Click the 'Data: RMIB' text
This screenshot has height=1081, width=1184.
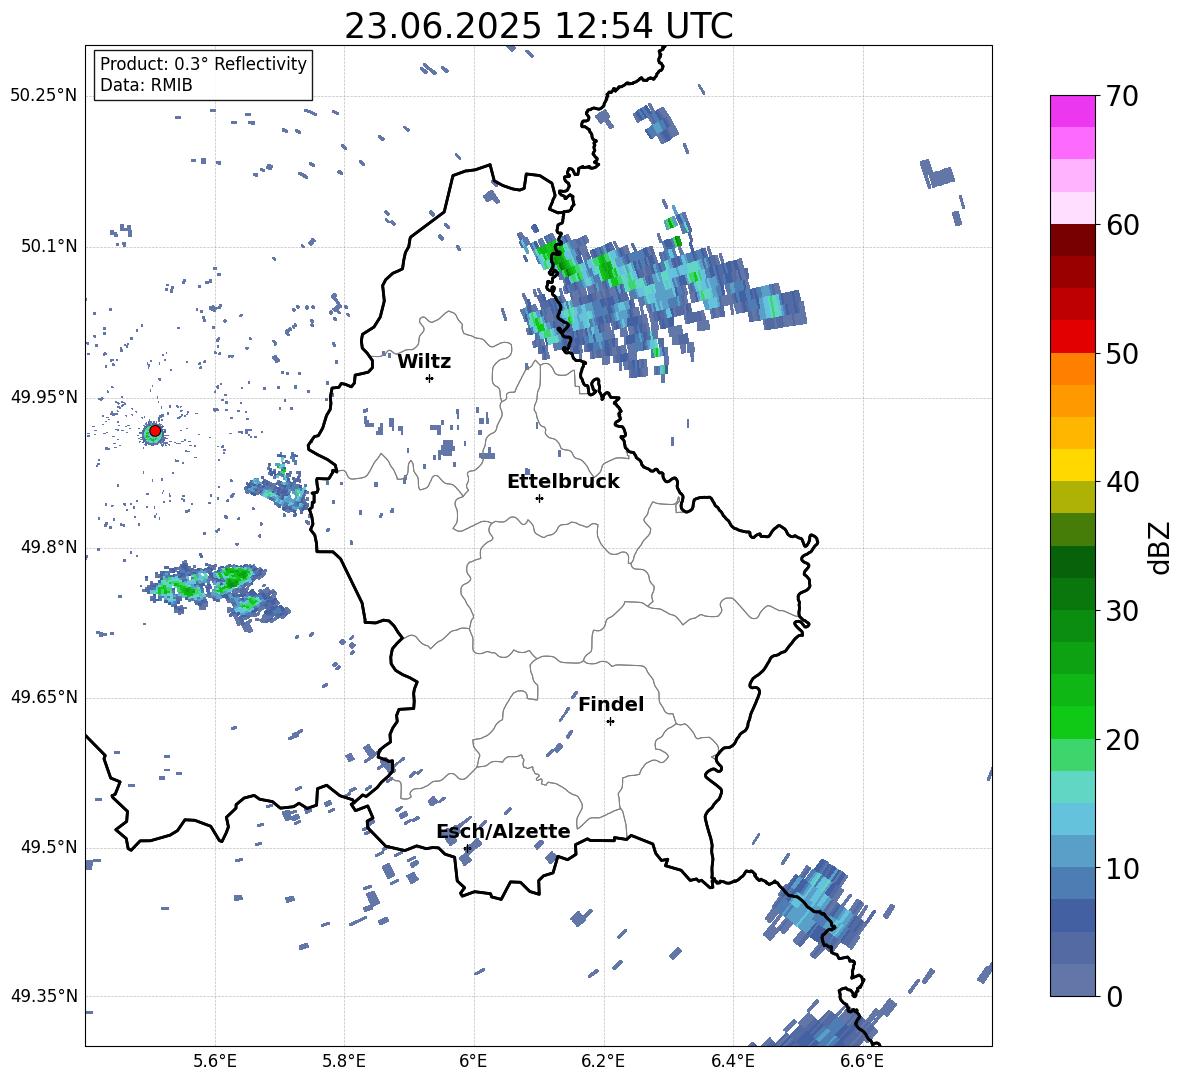(x=146, y=85)
